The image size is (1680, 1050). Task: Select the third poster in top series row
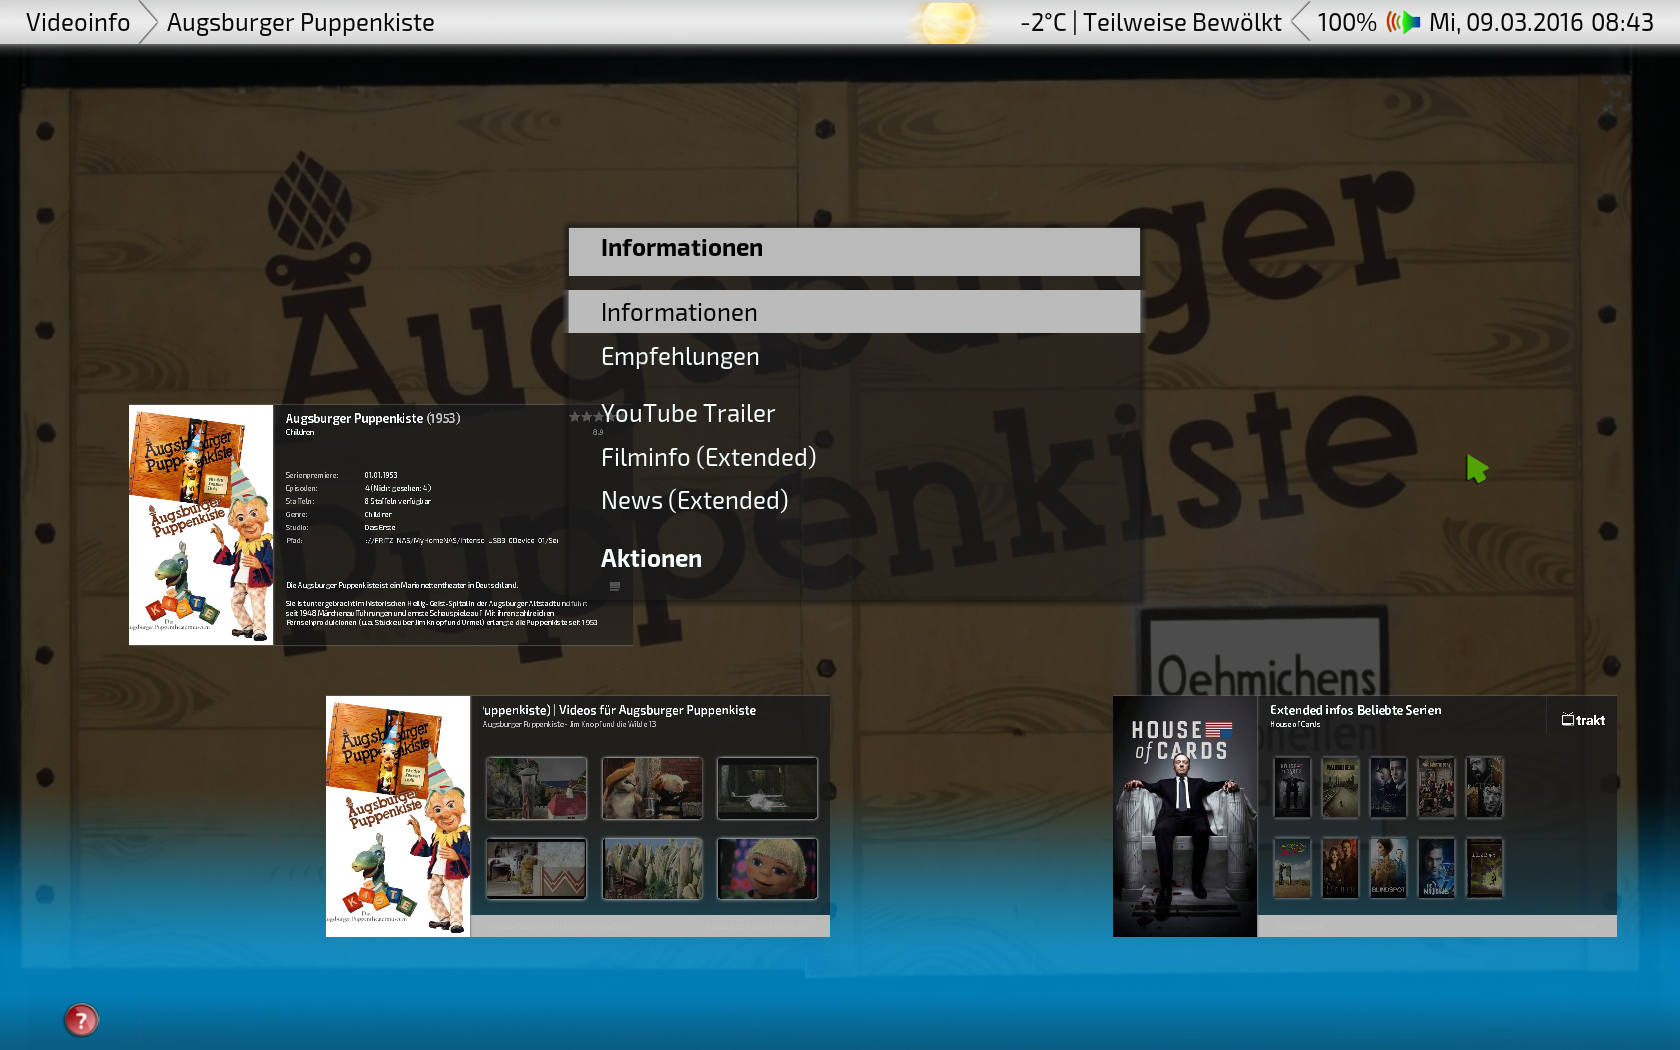coord(1388,788)
